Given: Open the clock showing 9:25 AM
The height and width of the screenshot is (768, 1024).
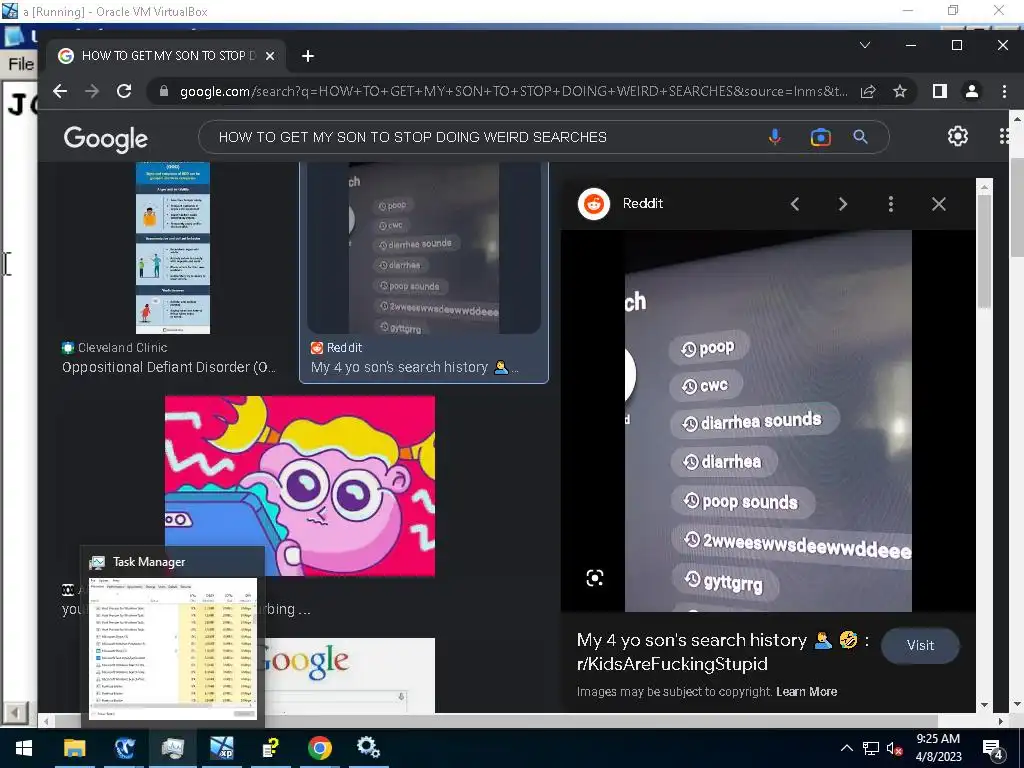Looking at the screenshot, I should click(x=938, y=748).
